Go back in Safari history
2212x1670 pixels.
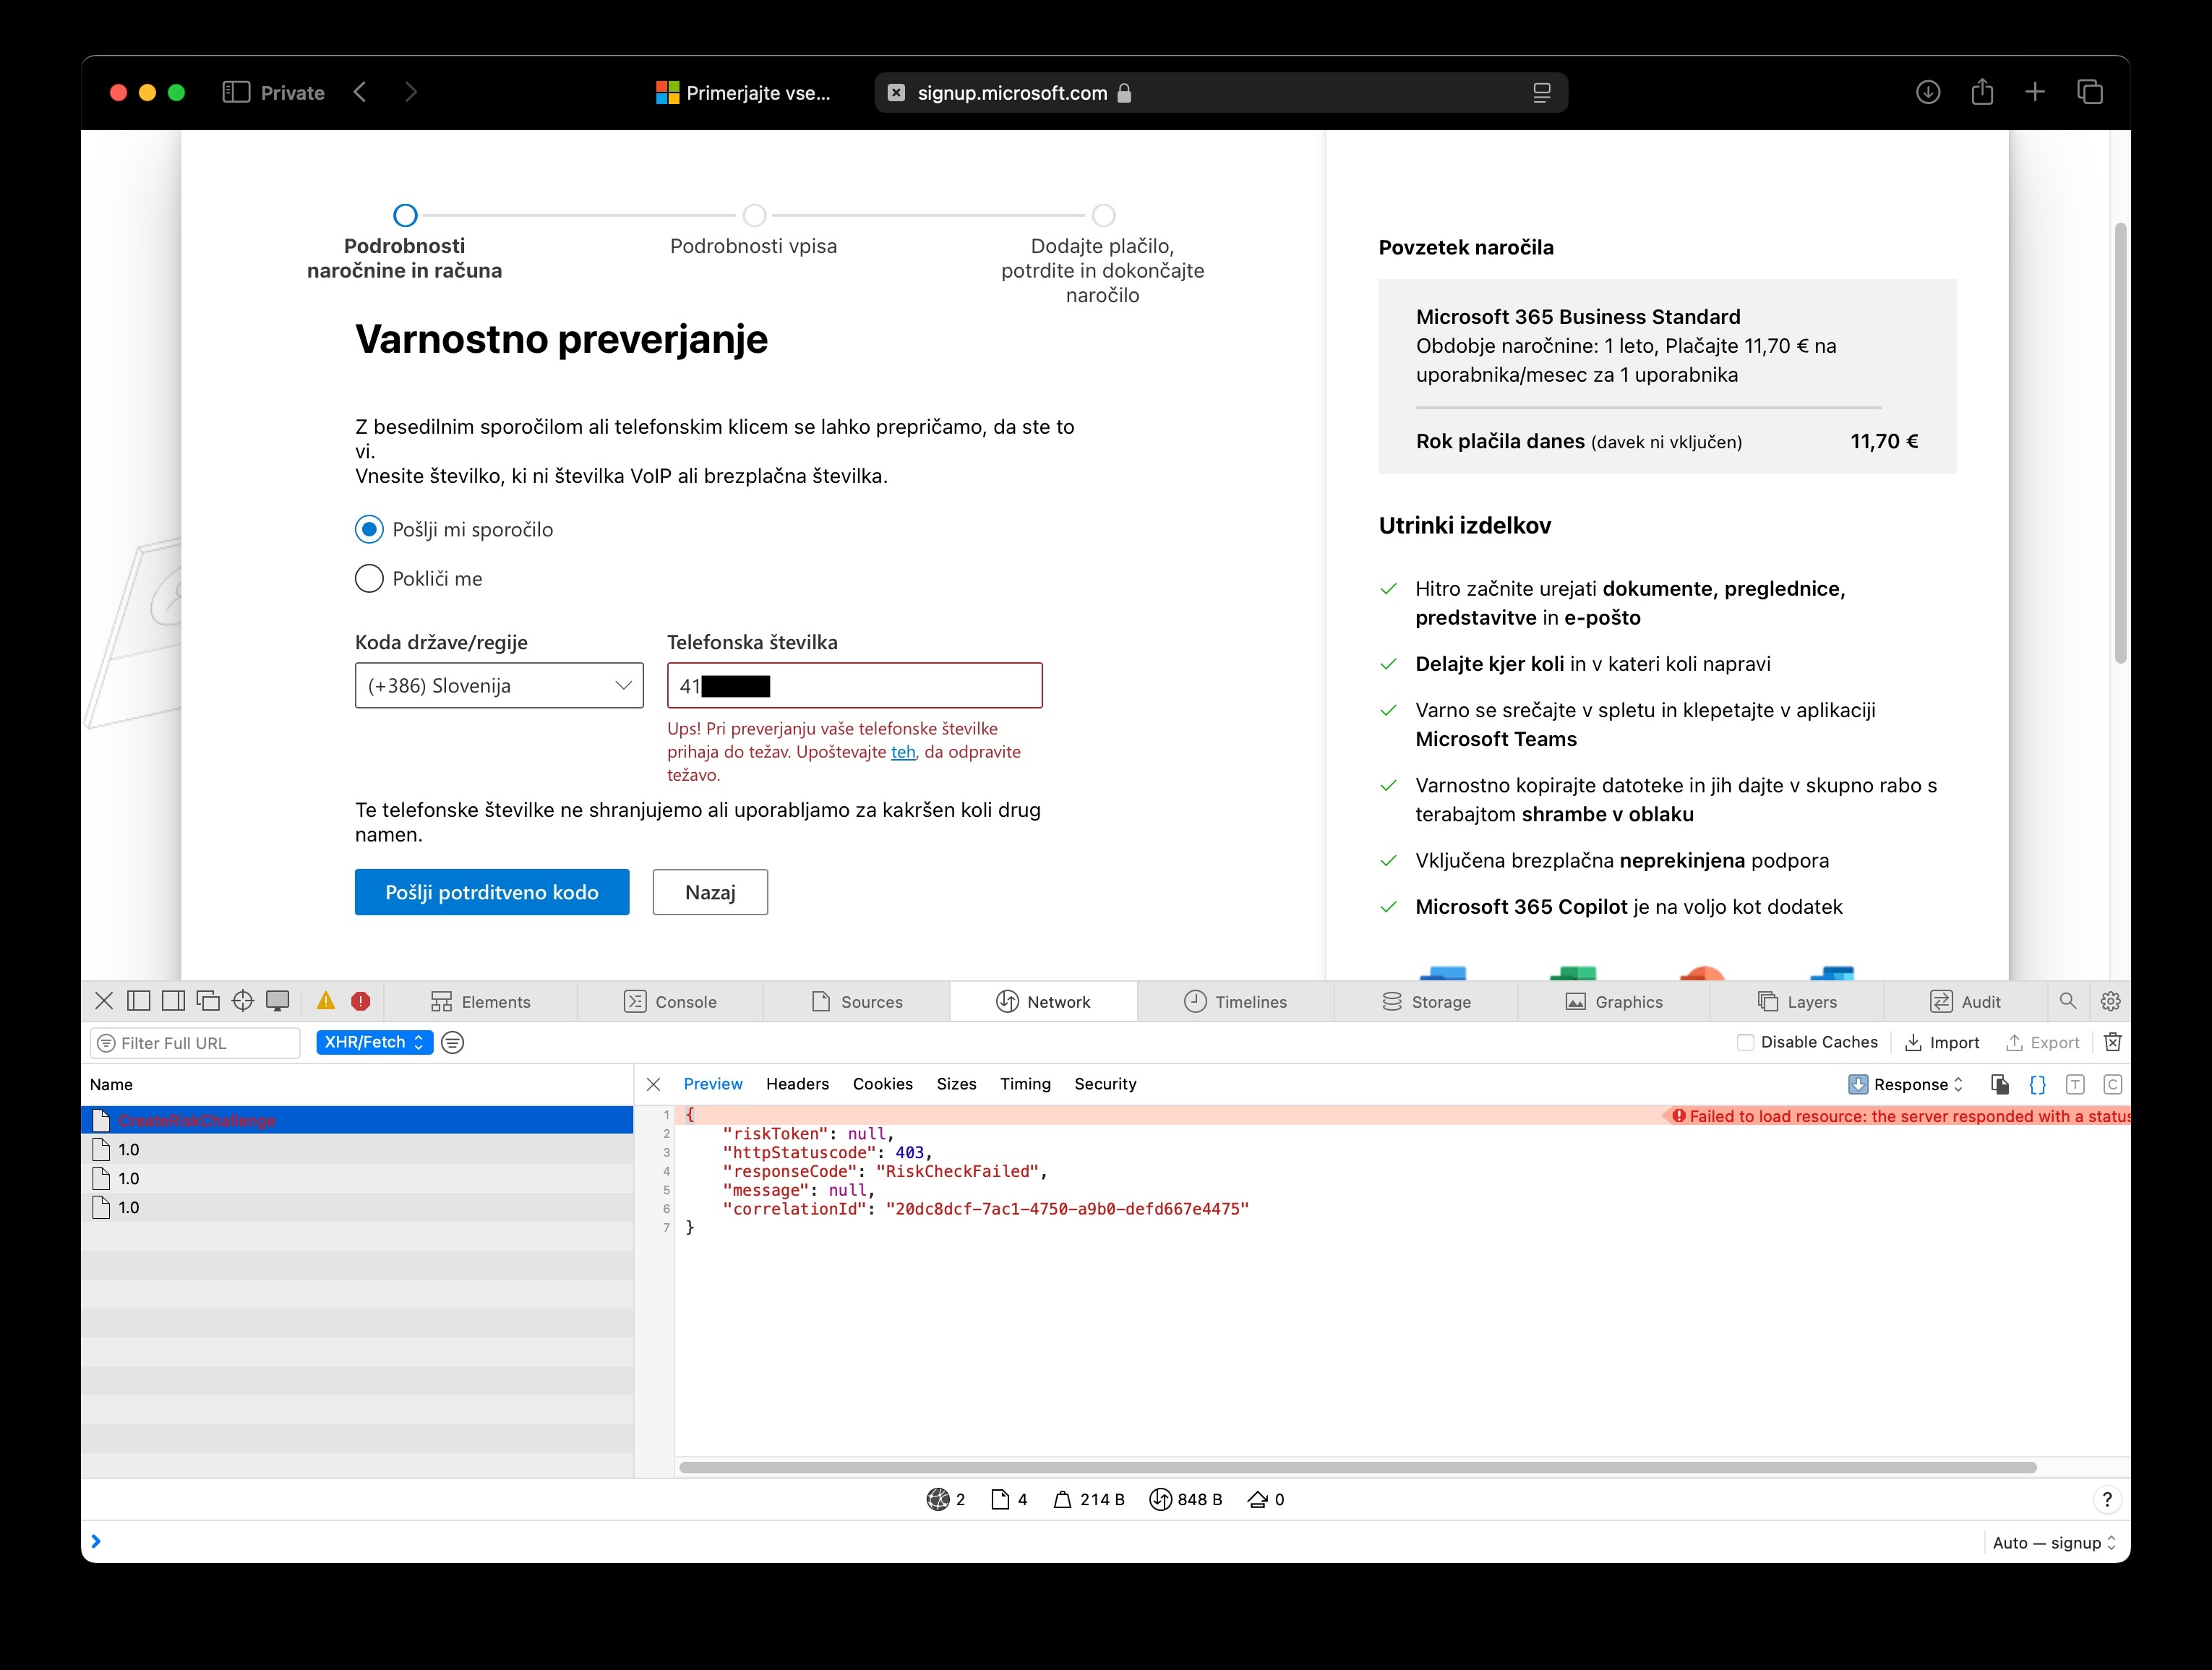coord(360,92)
